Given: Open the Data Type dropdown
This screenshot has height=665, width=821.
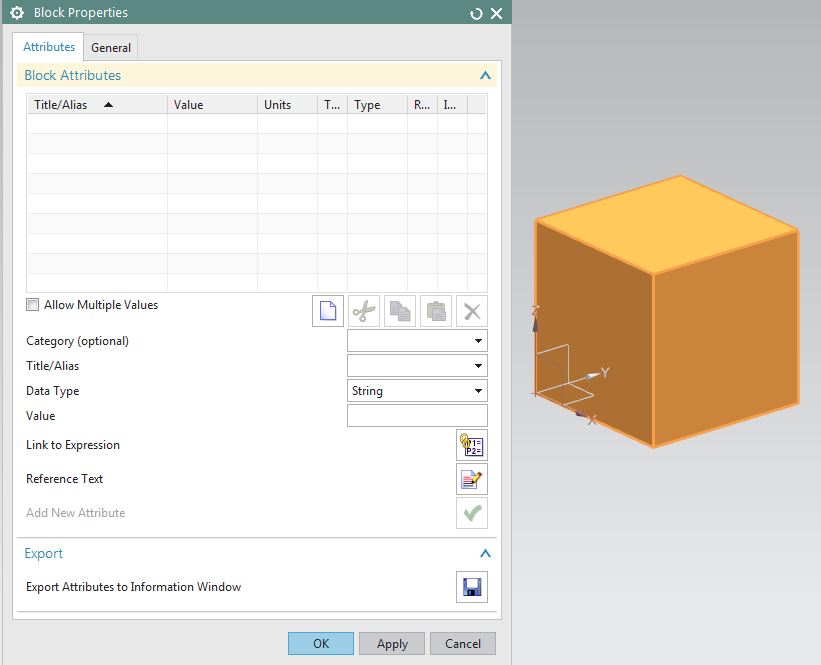Looking at the screenshot, I should (417, 391).
